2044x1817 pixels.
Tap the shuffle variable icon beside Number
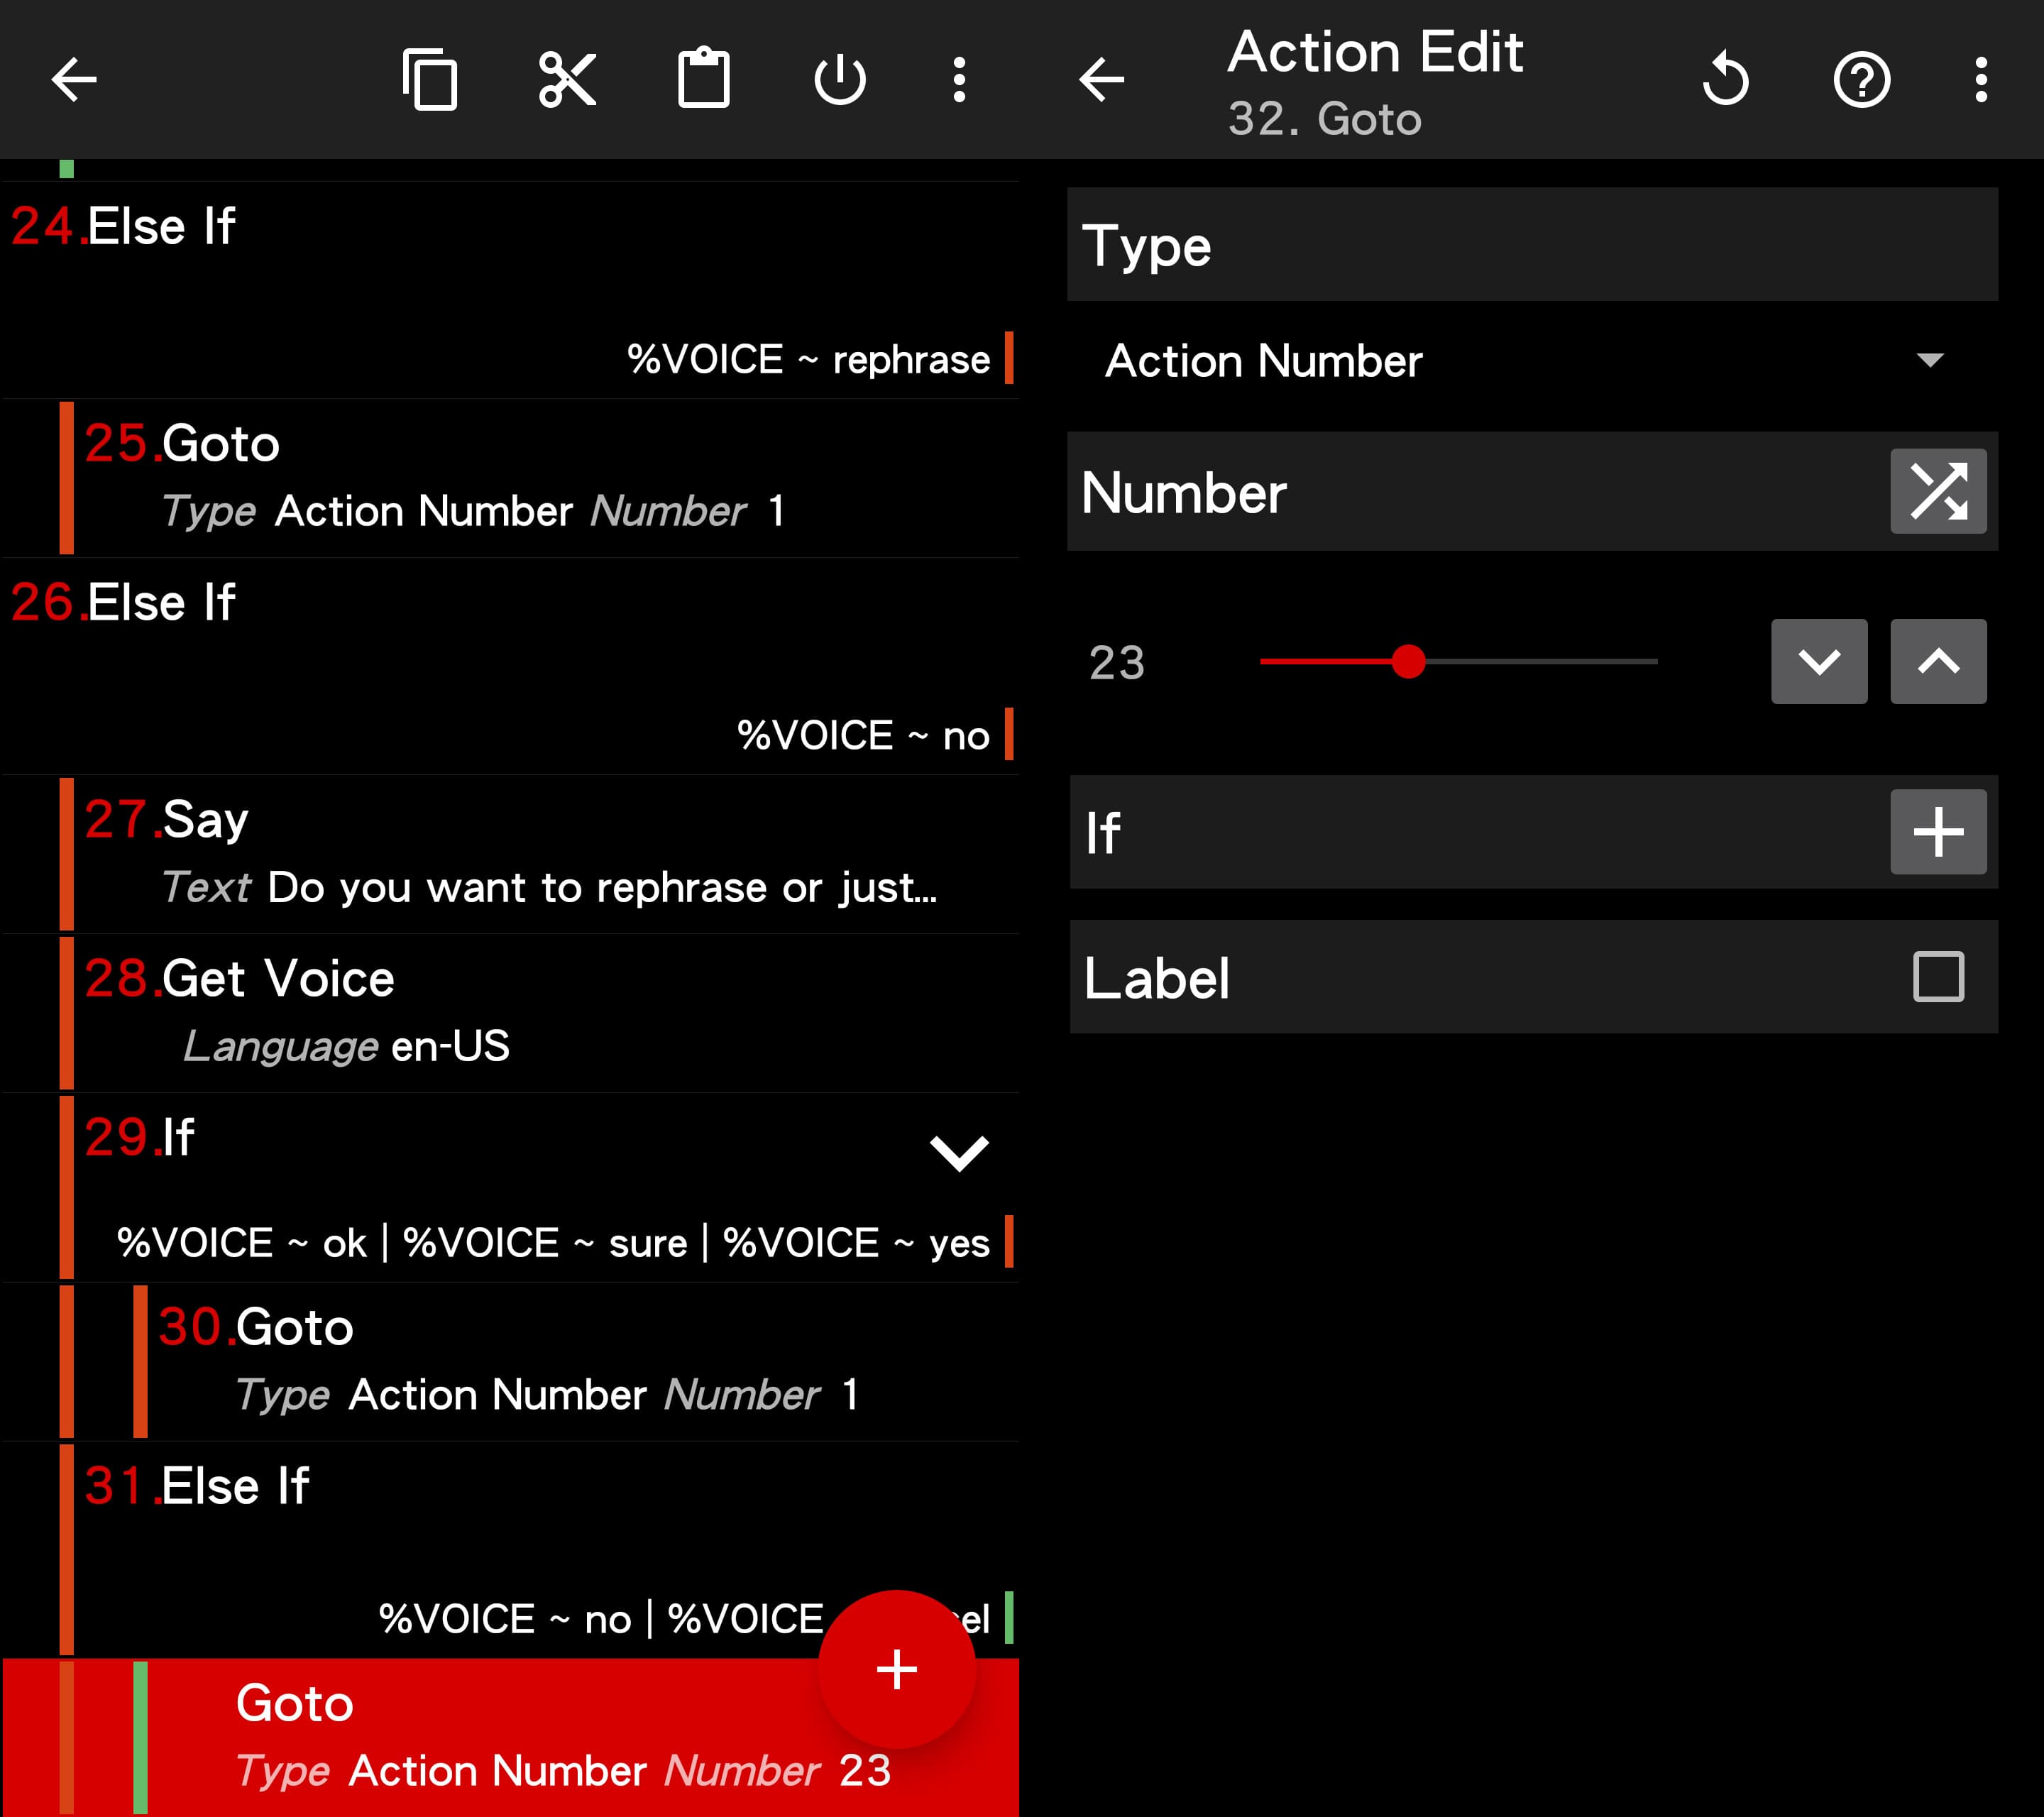(x=1937, y=491)
